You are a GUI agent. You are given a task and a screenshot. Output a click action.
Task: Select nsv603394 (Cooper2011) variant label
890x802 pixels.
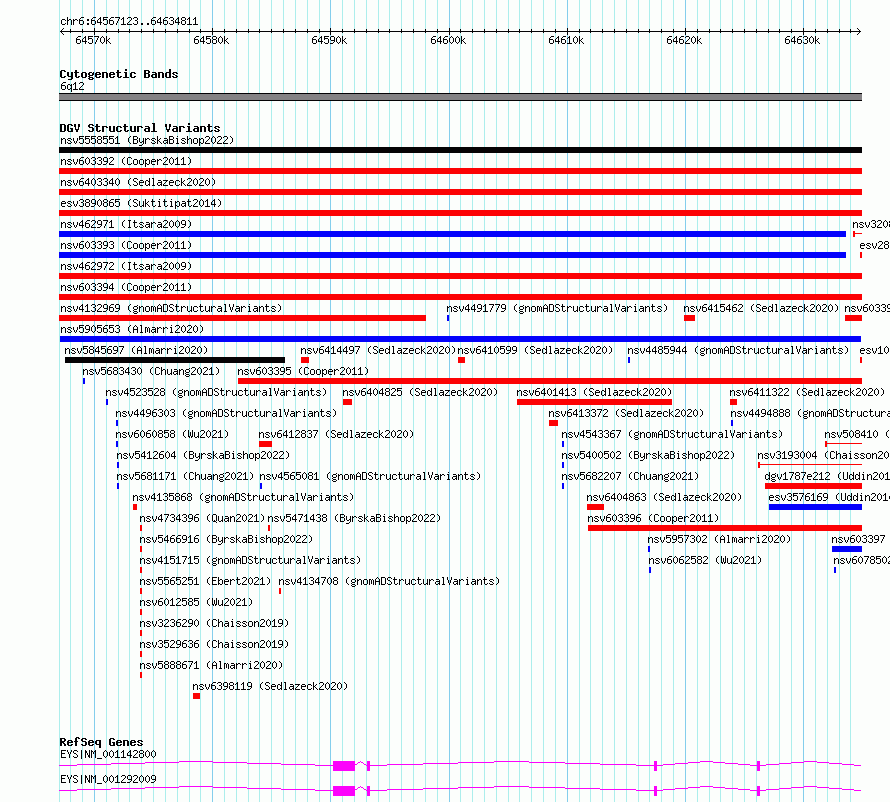(126, 287)
